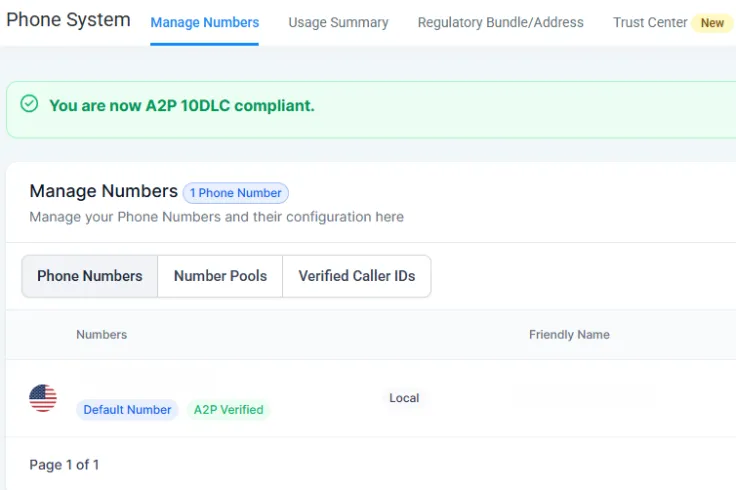Image resolution: width=736 pixels, height=490 pixels.
Task: Open the Manage Numbers top tab
Action: (x=204, y=22)
